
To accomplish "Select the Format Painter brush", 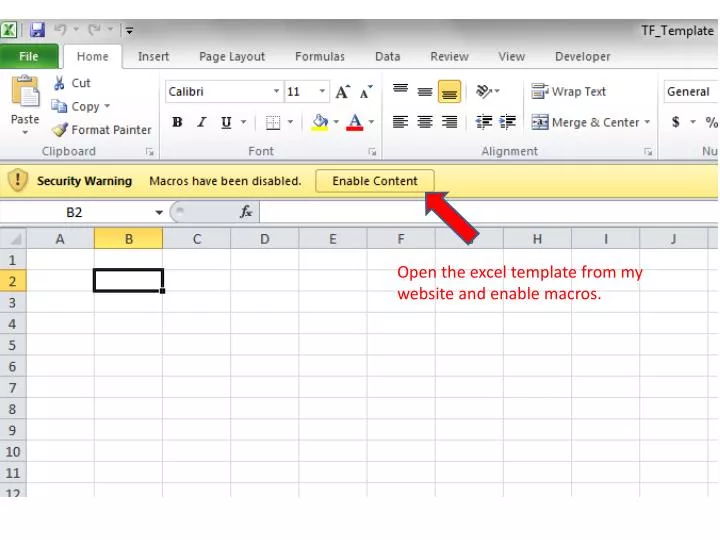I will [102, 130].
